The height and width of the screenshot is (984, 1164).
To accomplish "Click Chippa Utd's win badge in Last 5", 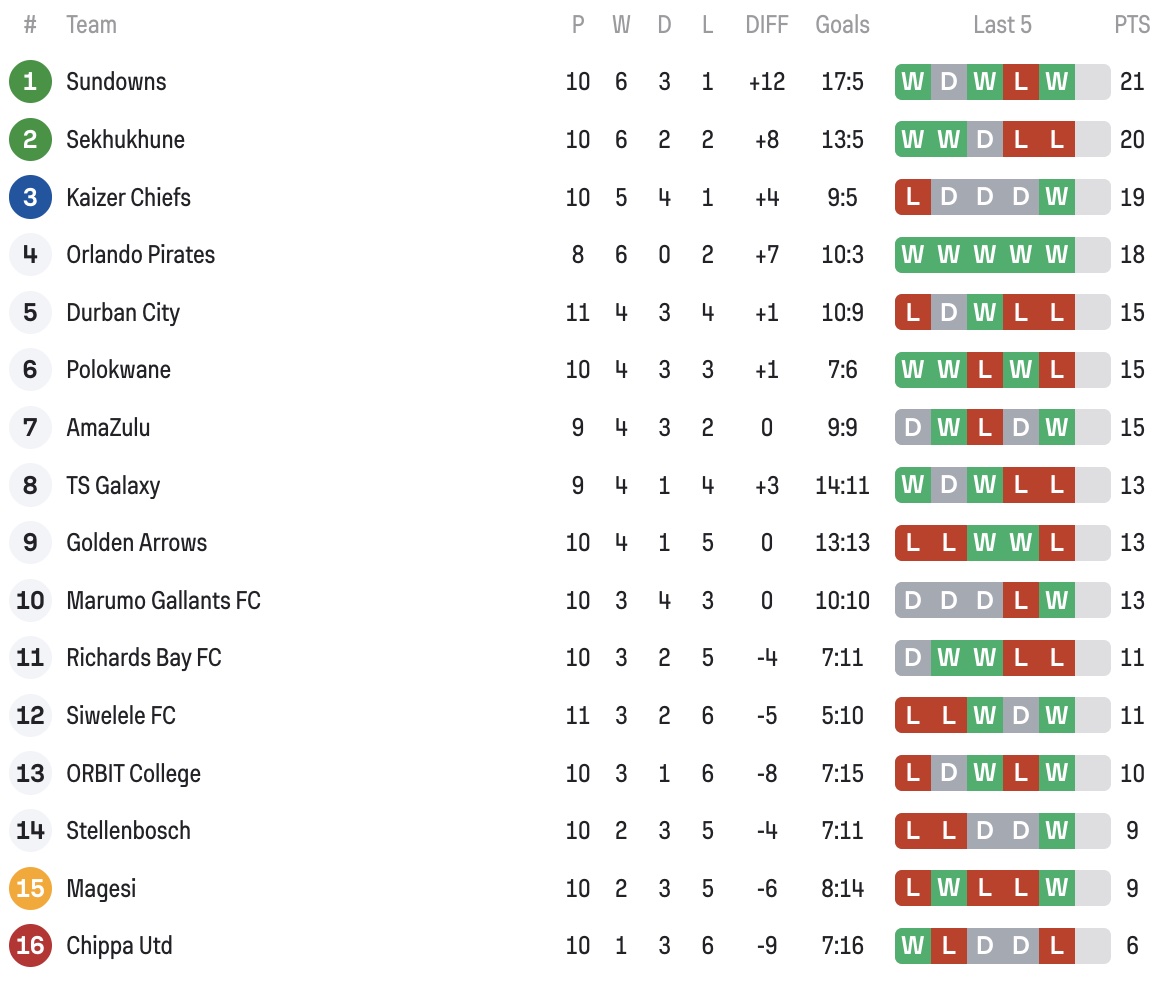I will point(912,945).
